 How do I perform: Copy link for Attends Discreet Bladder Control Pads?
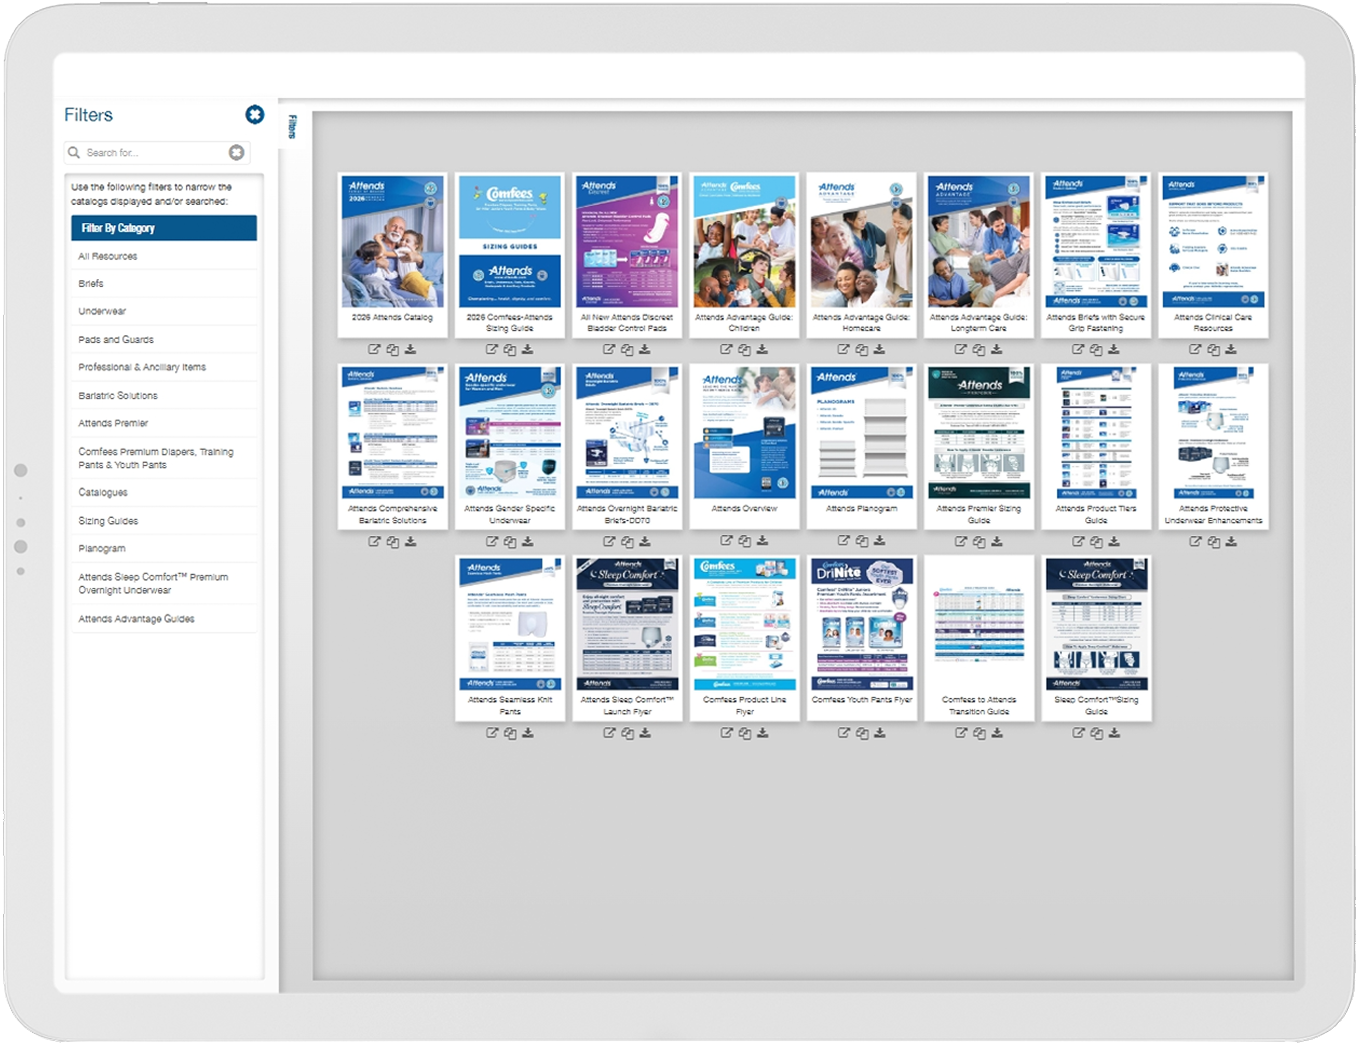(627, 350)
